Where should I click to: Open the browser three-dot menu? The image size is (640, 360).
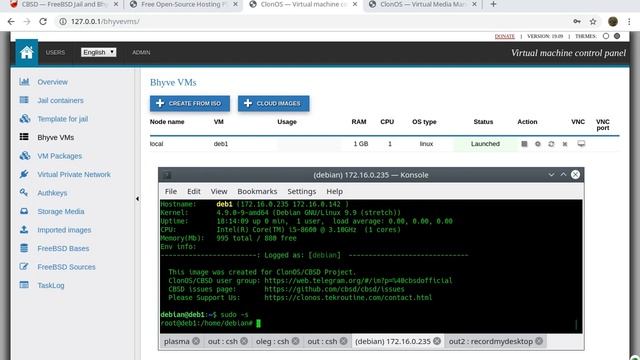click(629, 21)
